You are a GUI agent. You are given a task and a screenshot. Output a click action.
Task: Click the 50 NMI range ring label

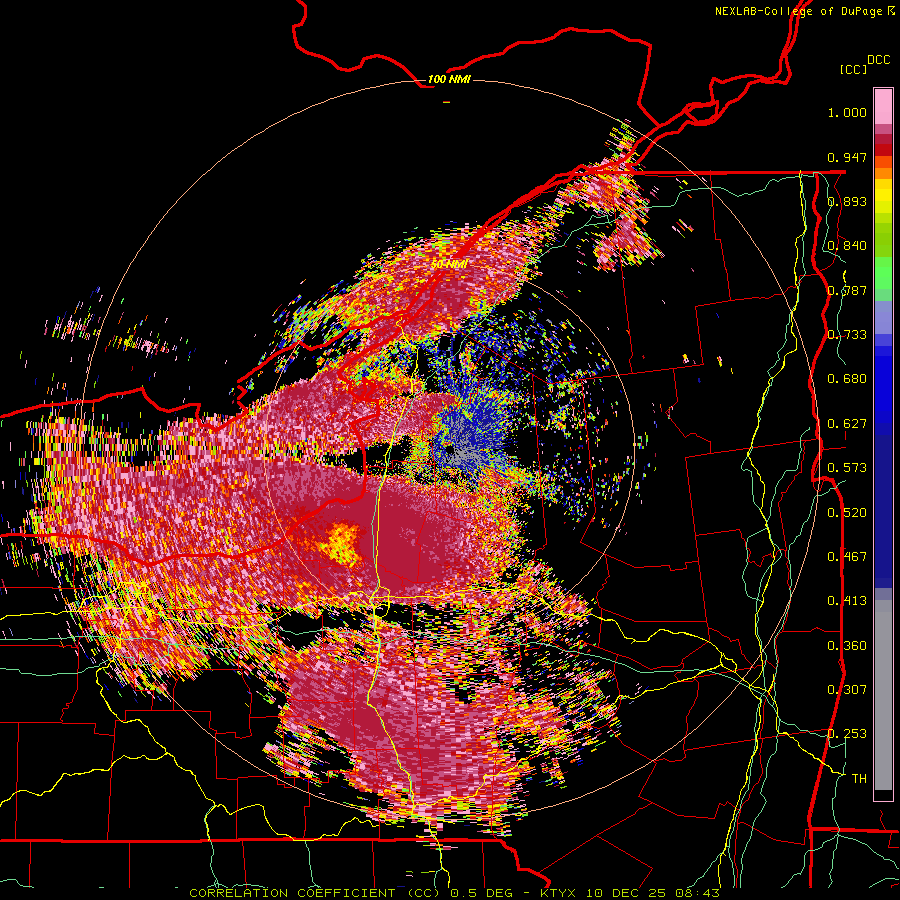(449, 265)
